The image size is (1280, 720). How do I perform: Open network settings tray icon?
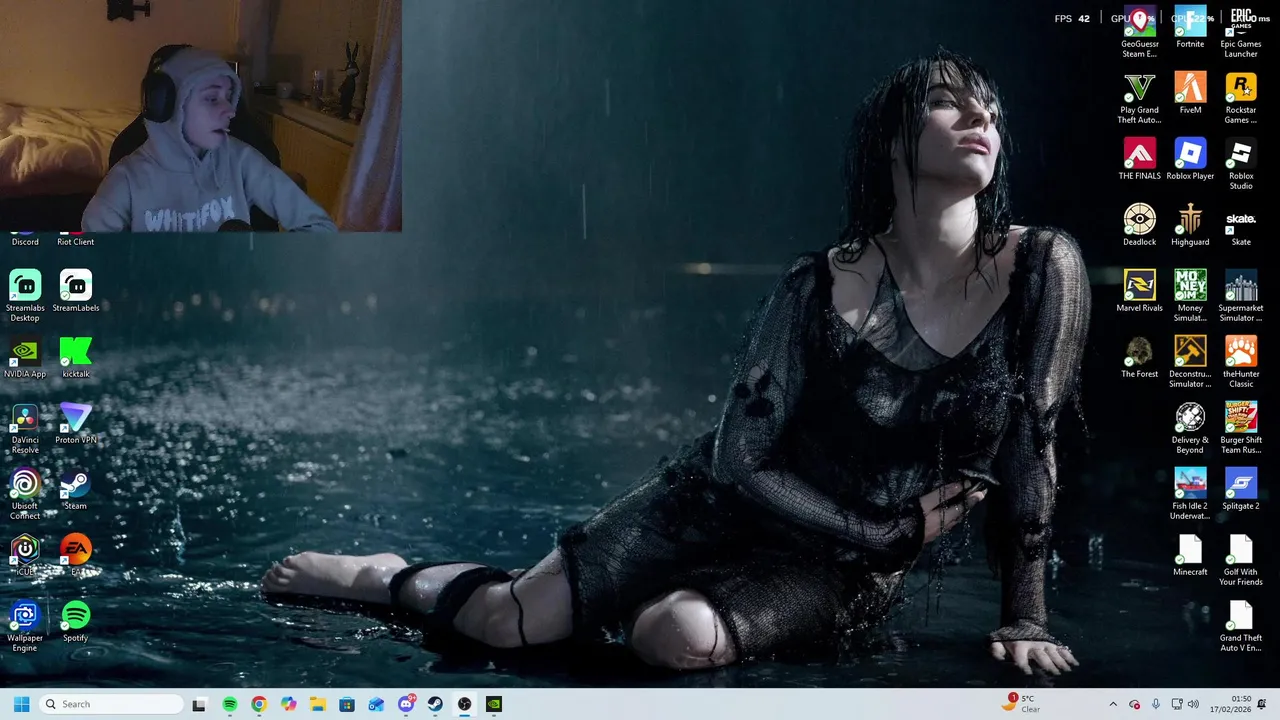tap(1177, 704)
